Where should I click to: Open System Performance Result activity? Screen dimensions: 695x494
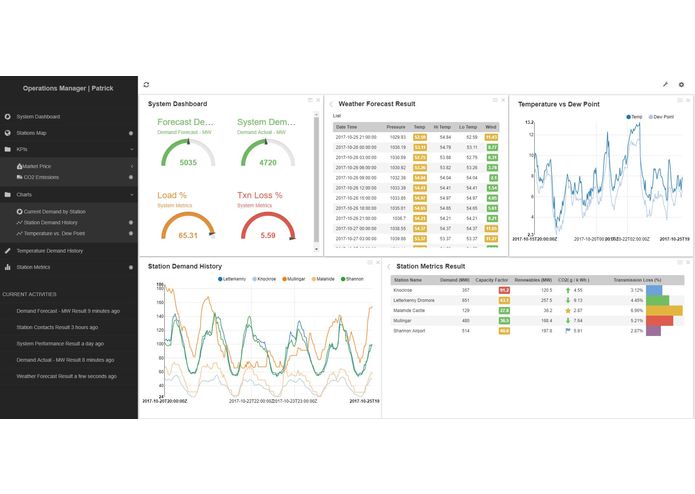[60, 344]
